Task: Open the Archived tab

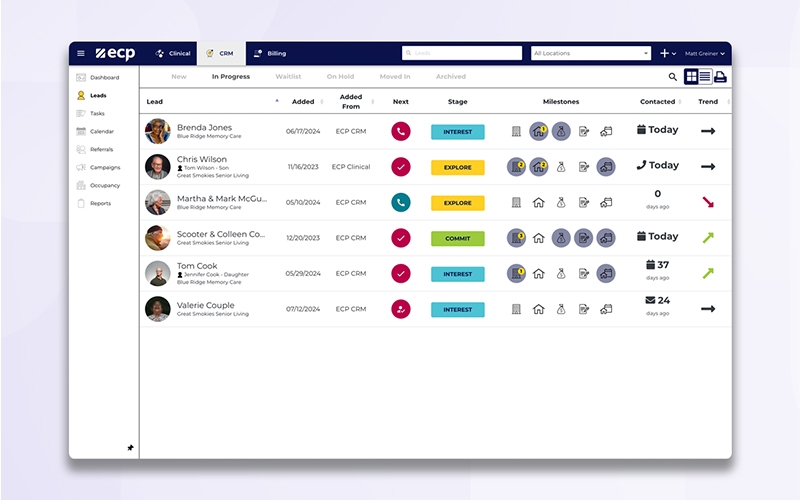Action: point(451,77)
